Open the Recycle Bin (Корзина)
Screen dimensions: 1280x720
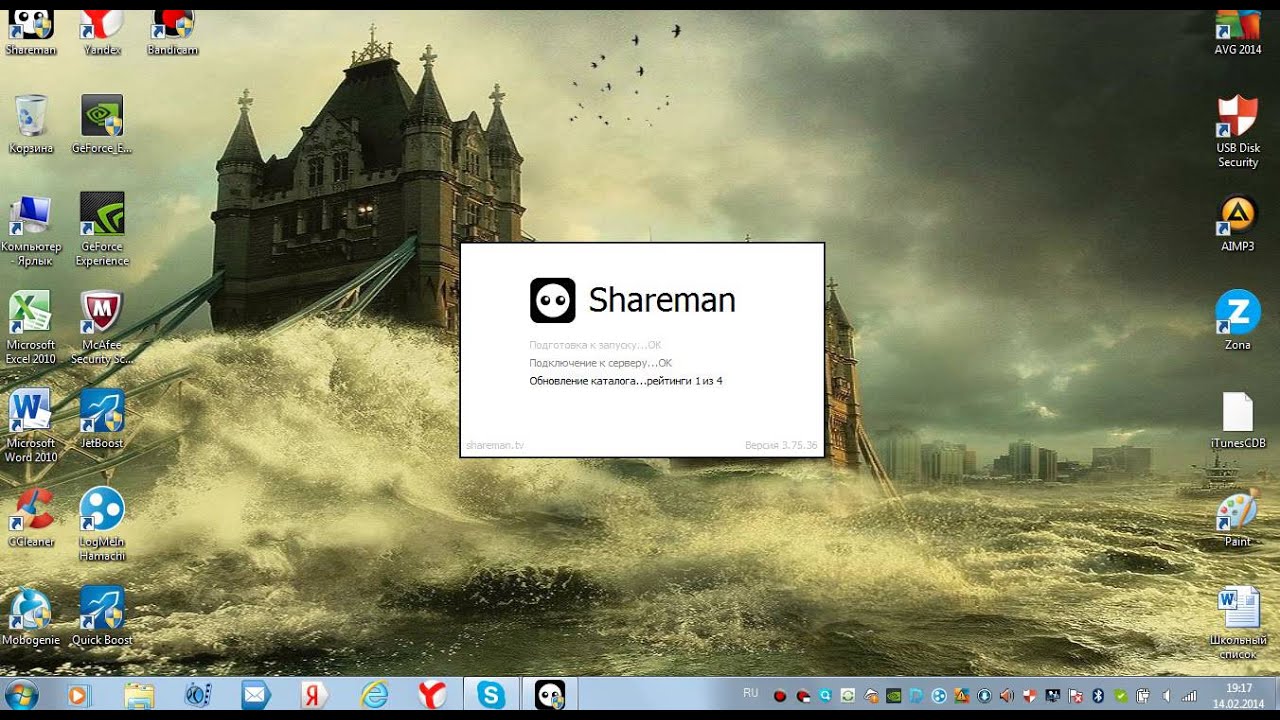31,124
